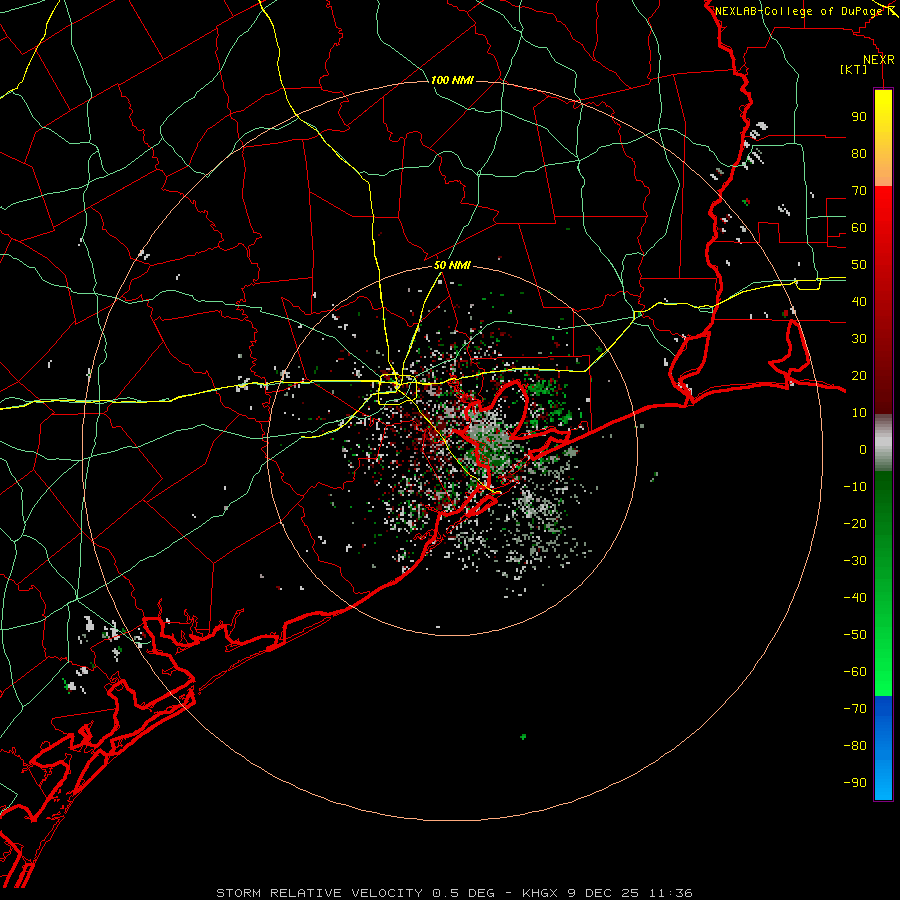The width and height of the screenshot is (900, 900).
Task: Select the 50 value on velocity scale
Action: 859,265
